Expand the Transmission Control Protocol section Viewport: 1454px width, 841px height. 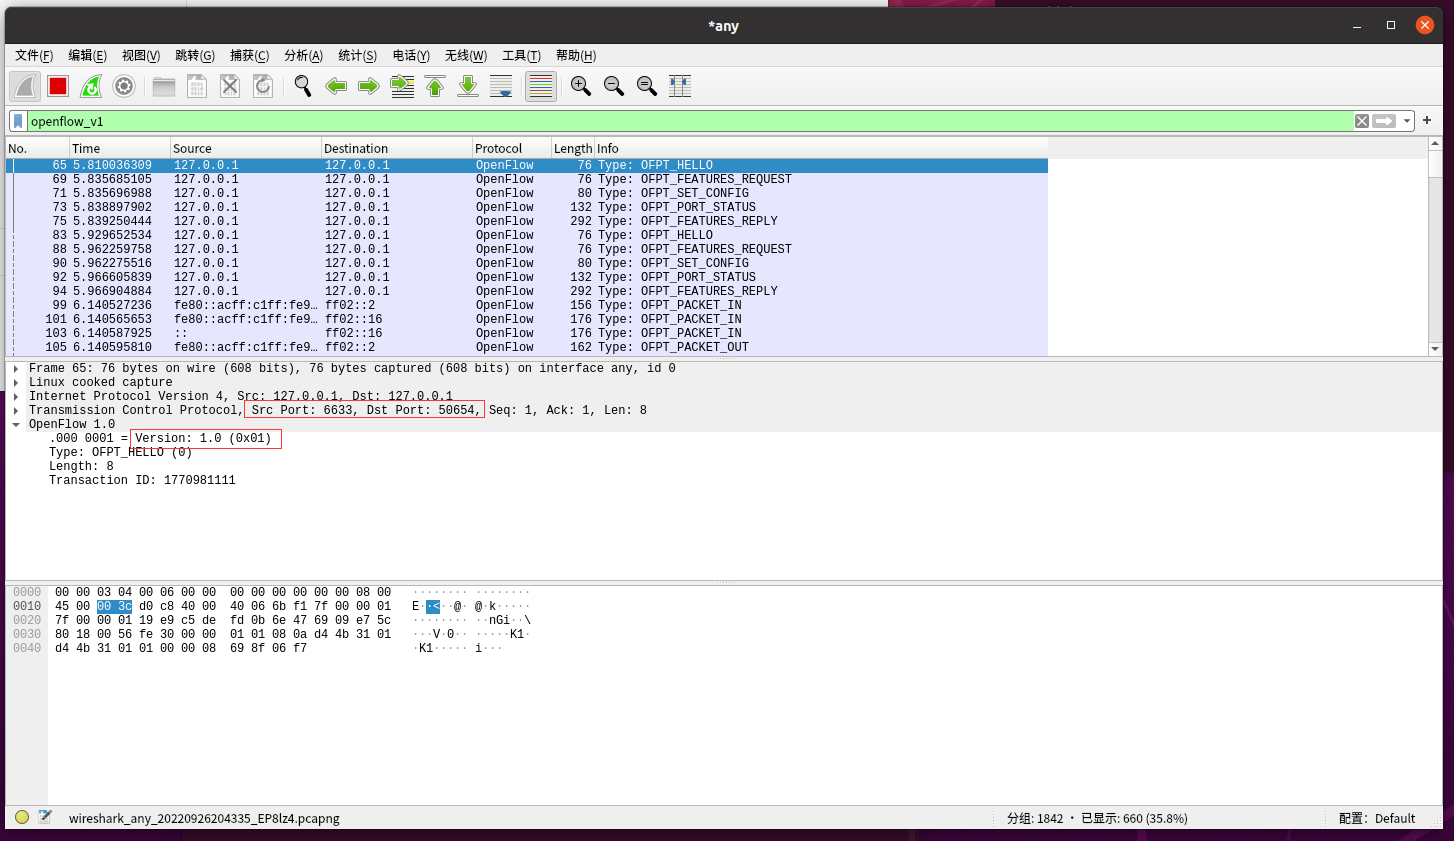[16, 411]
